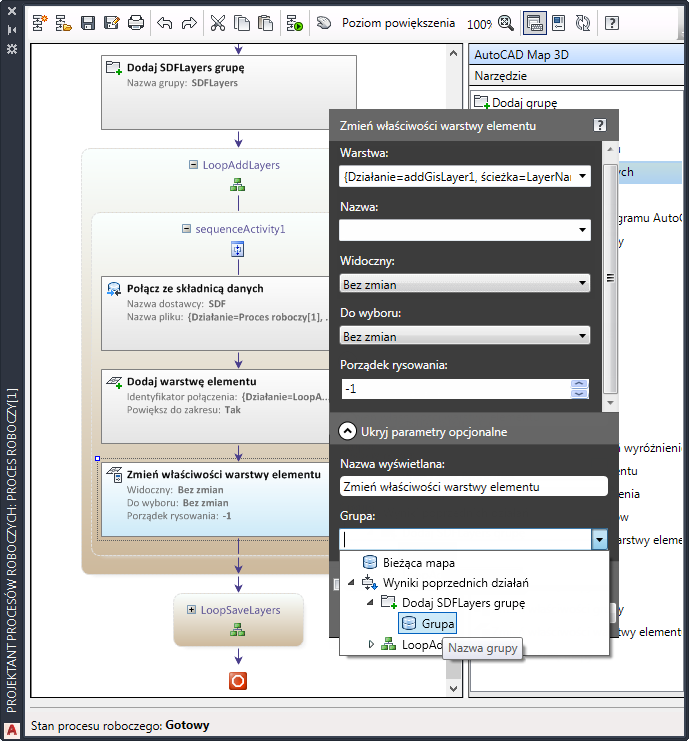Click the Połącz ze składnicą danych activity icon
This screenshot has height=741, width=689.
click(114, 289)
